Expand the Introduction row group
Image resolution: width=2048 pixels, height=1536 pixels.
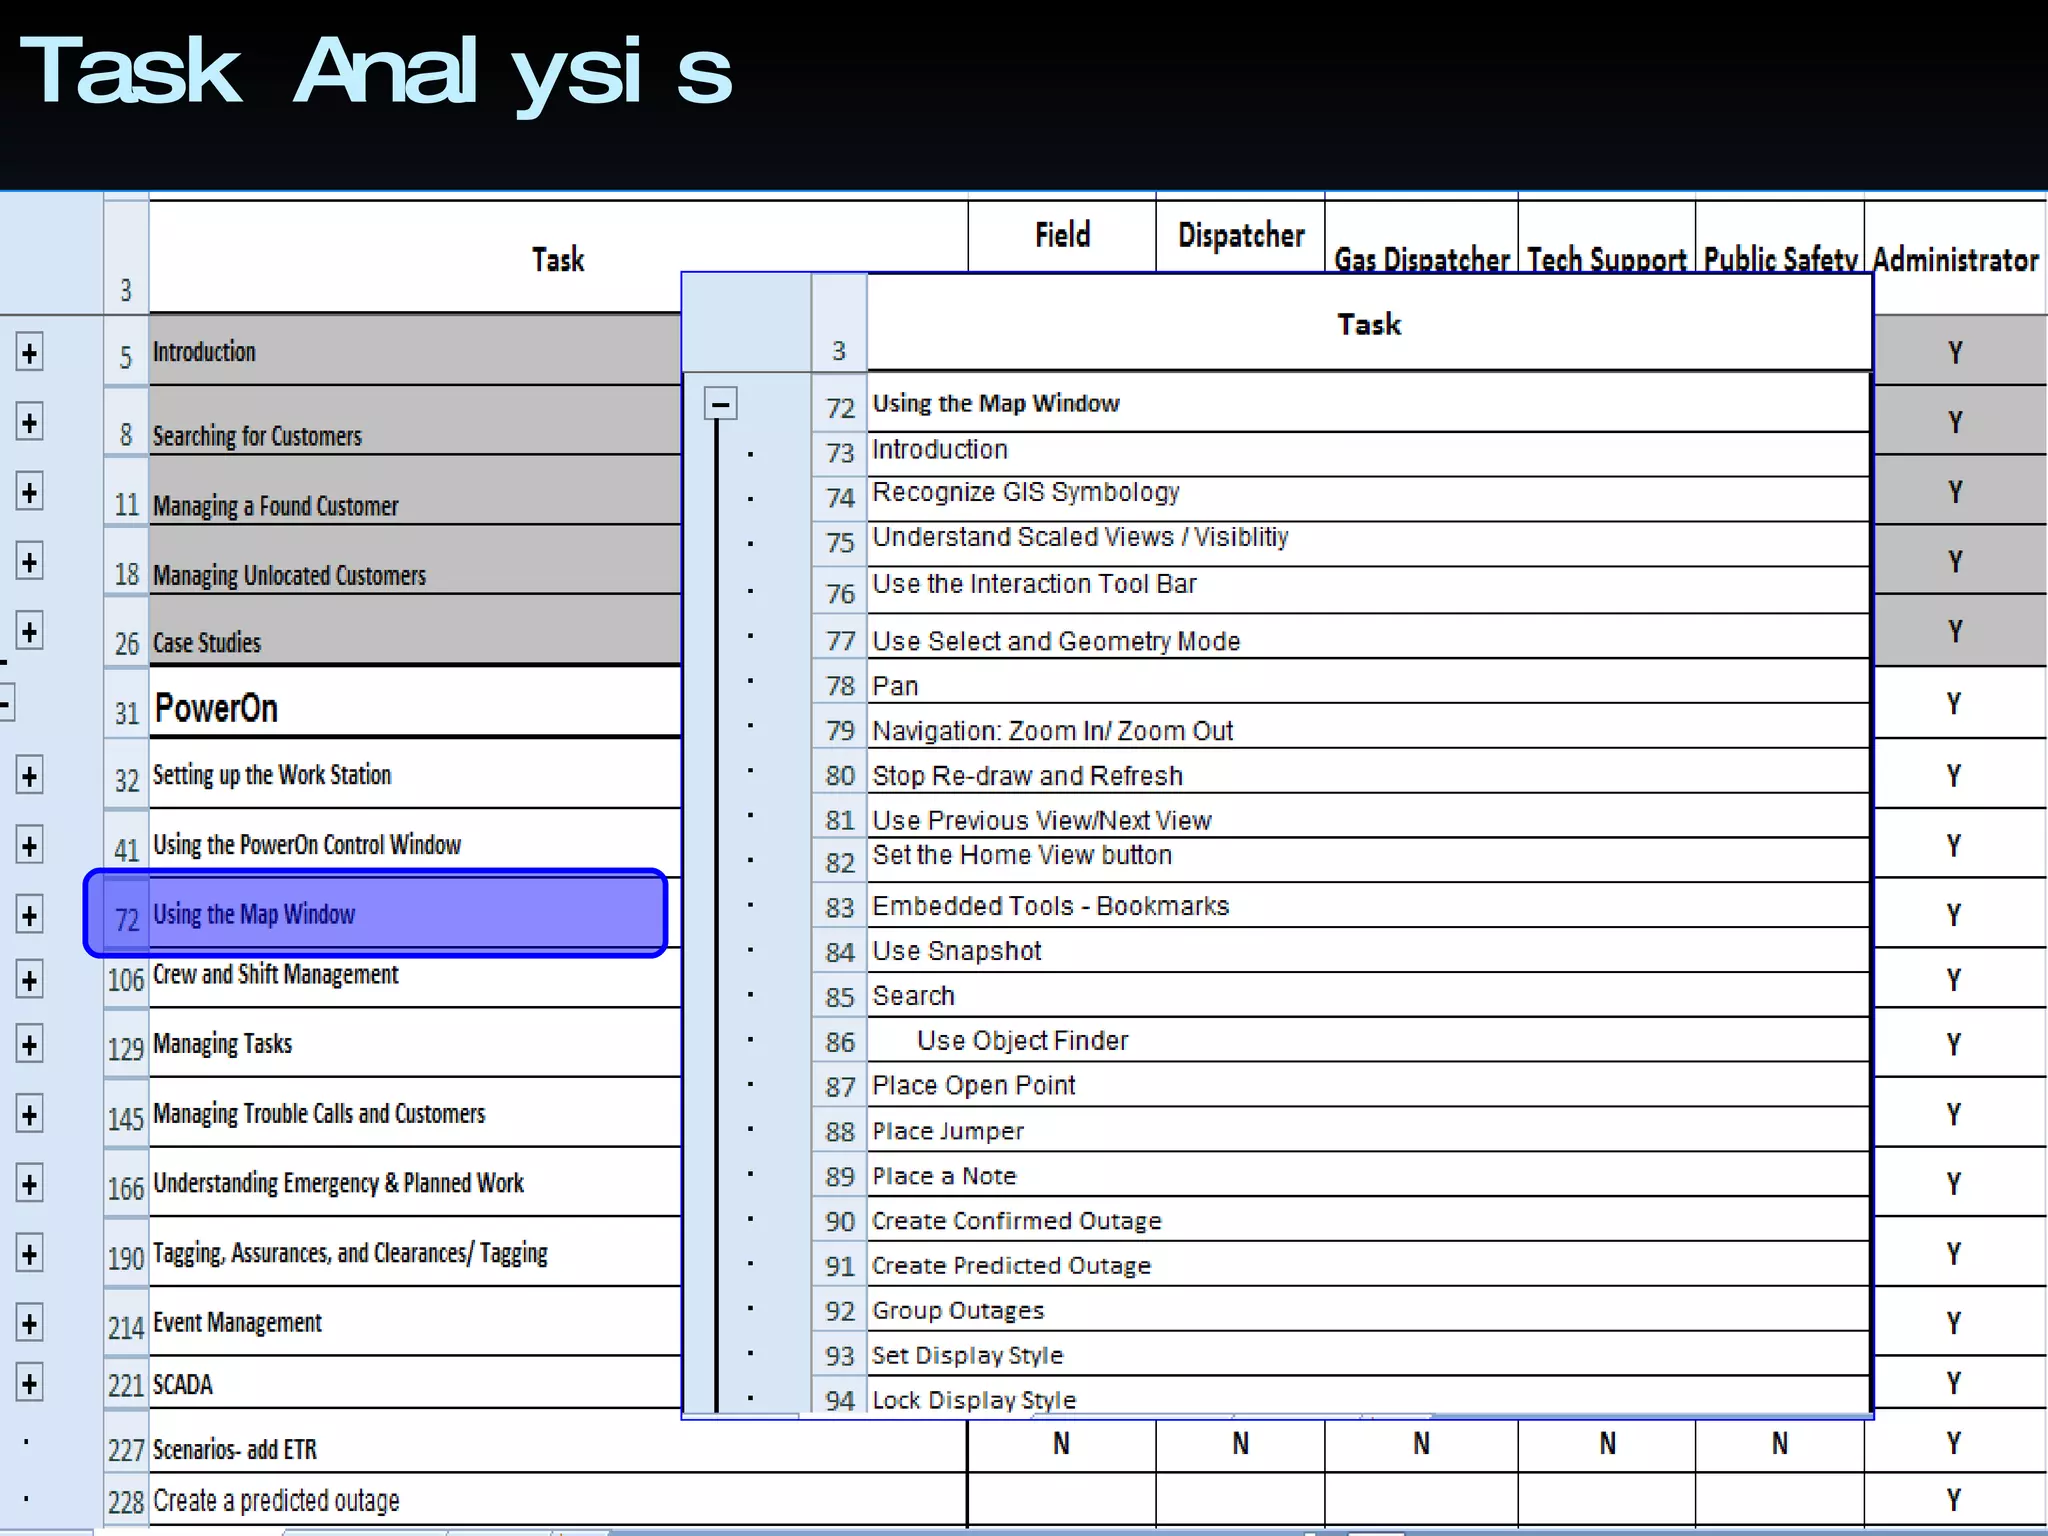tap(29, 353)
